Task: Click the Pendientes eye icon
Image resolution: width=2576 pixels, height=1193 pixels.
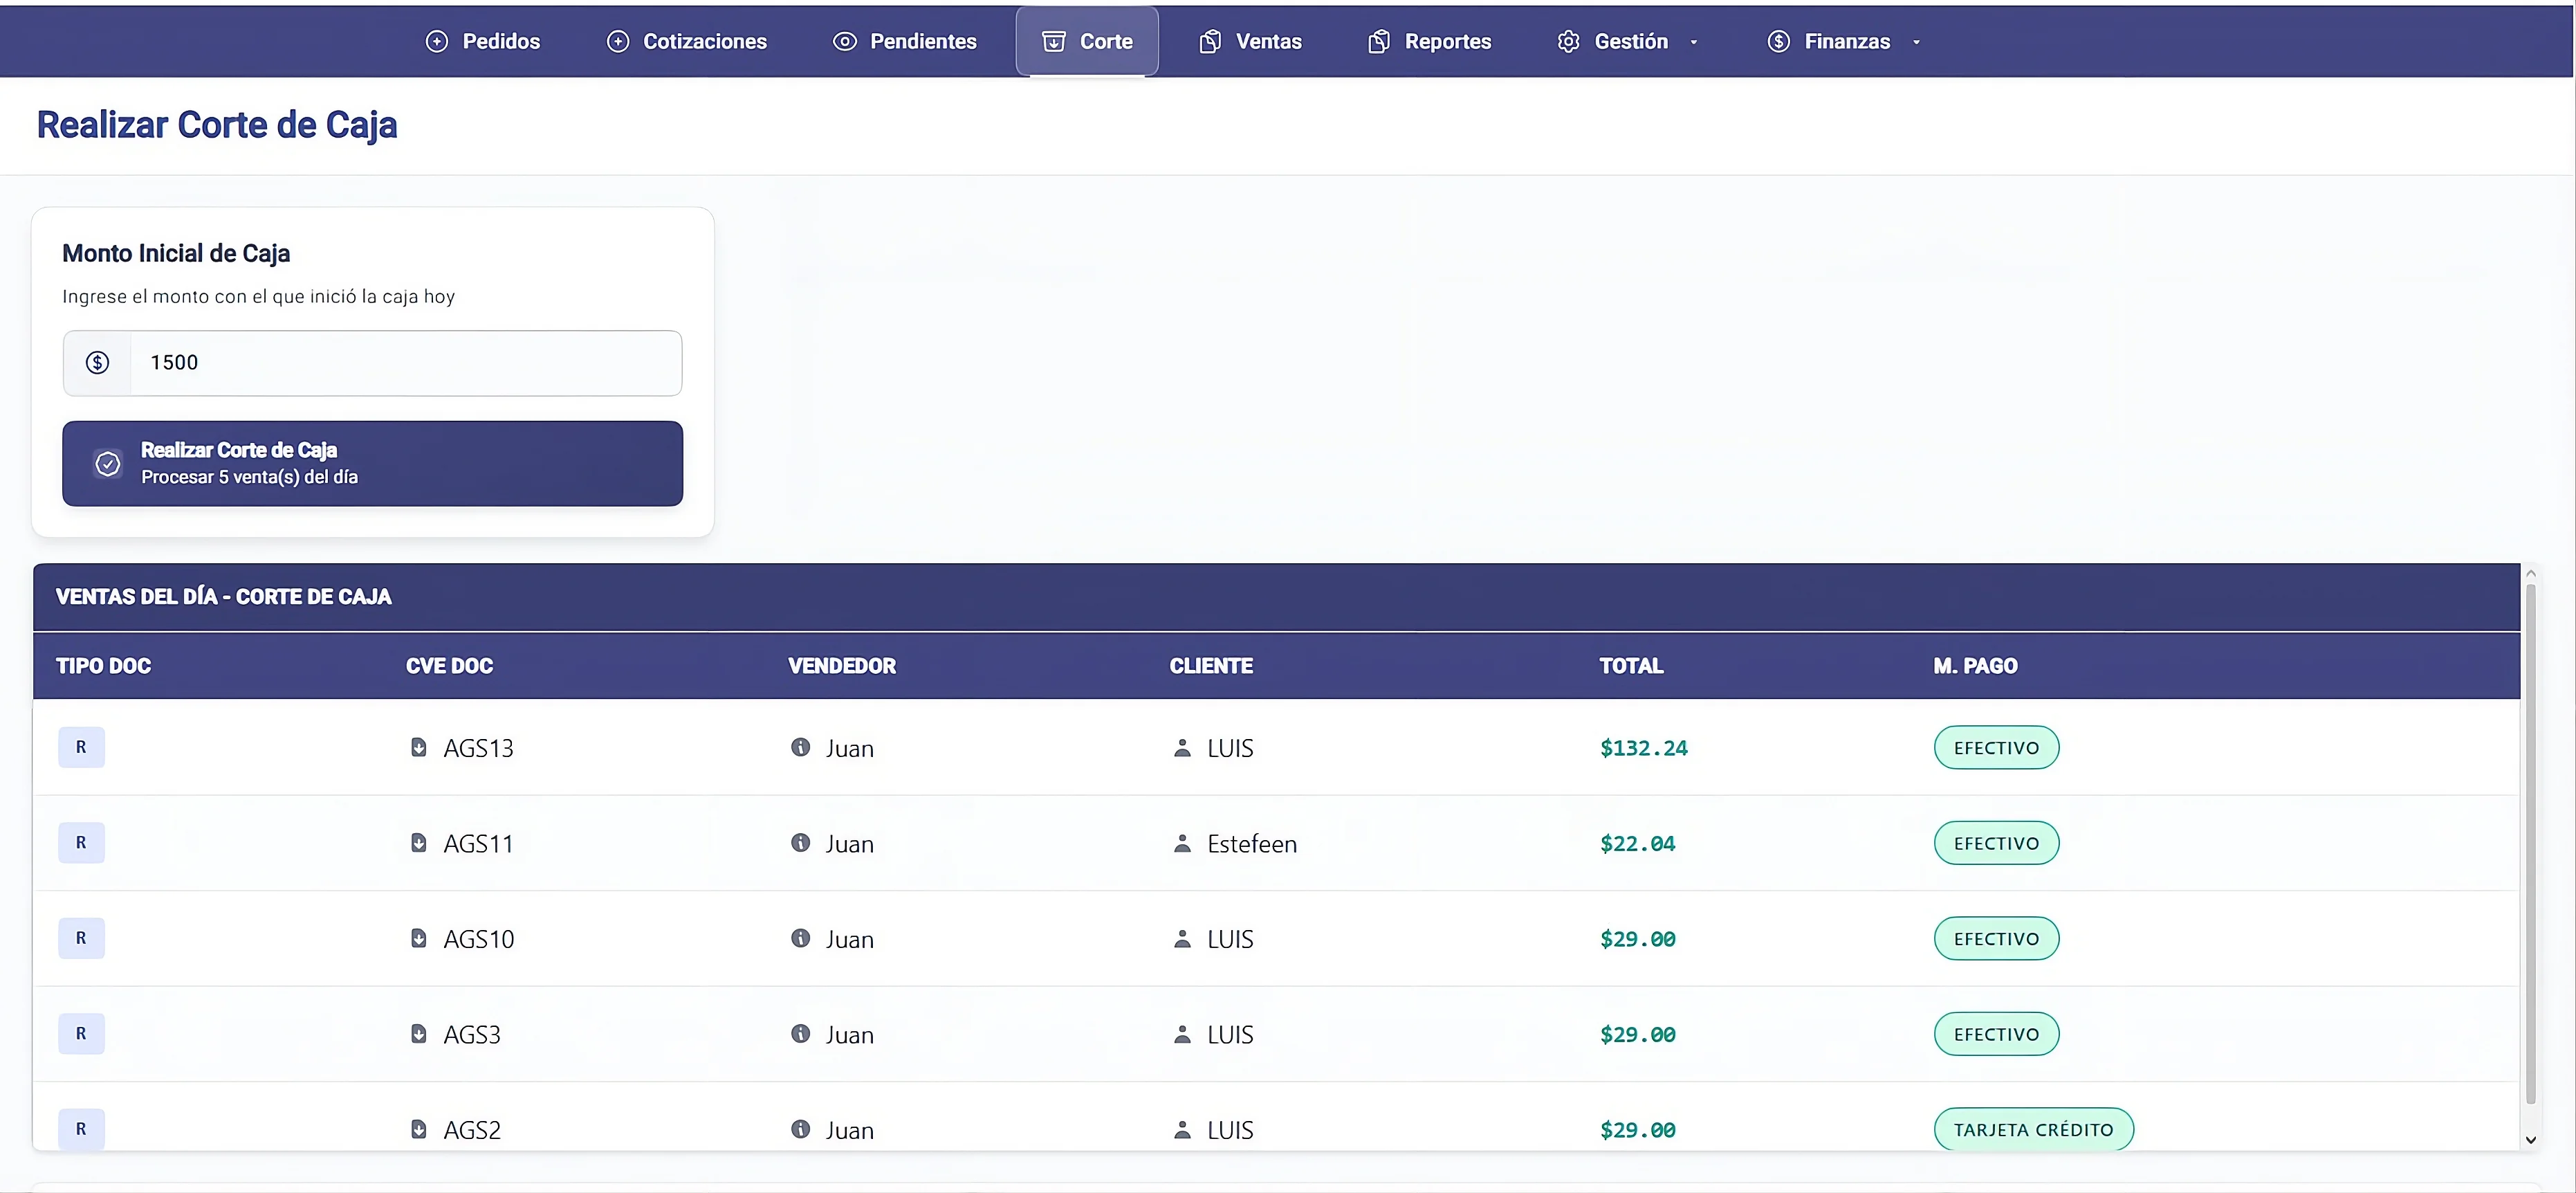Action: click(x=845, y=41)
